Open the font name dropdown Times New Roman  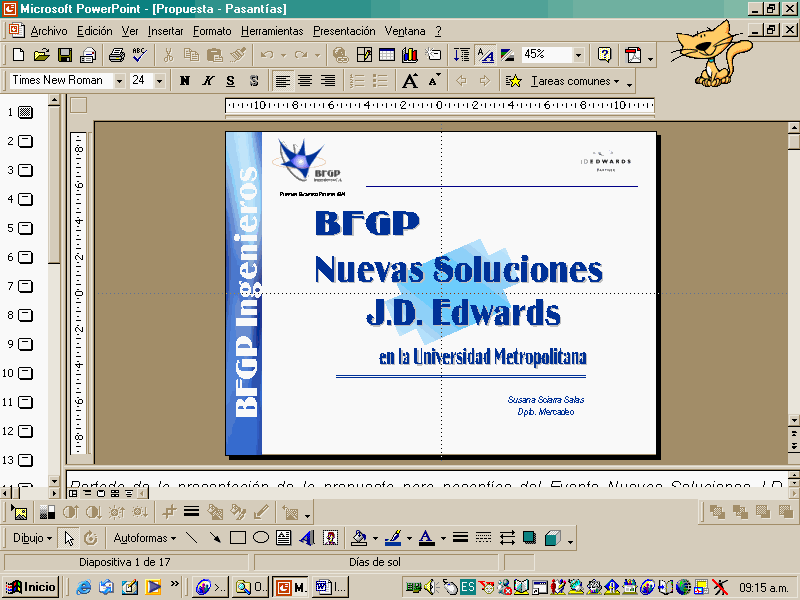[119, 81]
